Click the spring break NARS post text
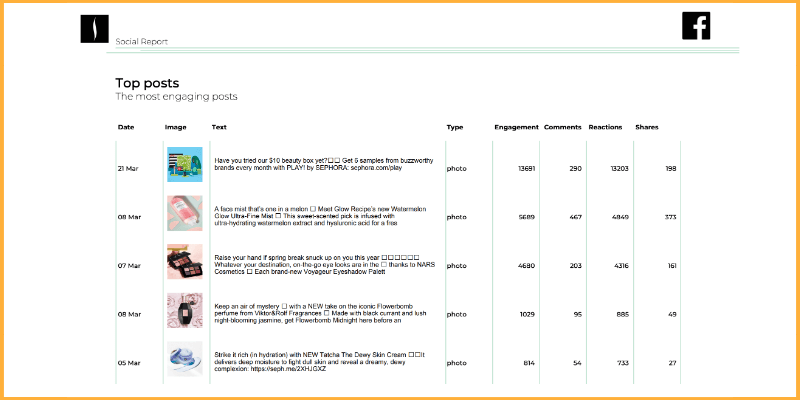Screen dimensions: 800x400 [324, 264]
